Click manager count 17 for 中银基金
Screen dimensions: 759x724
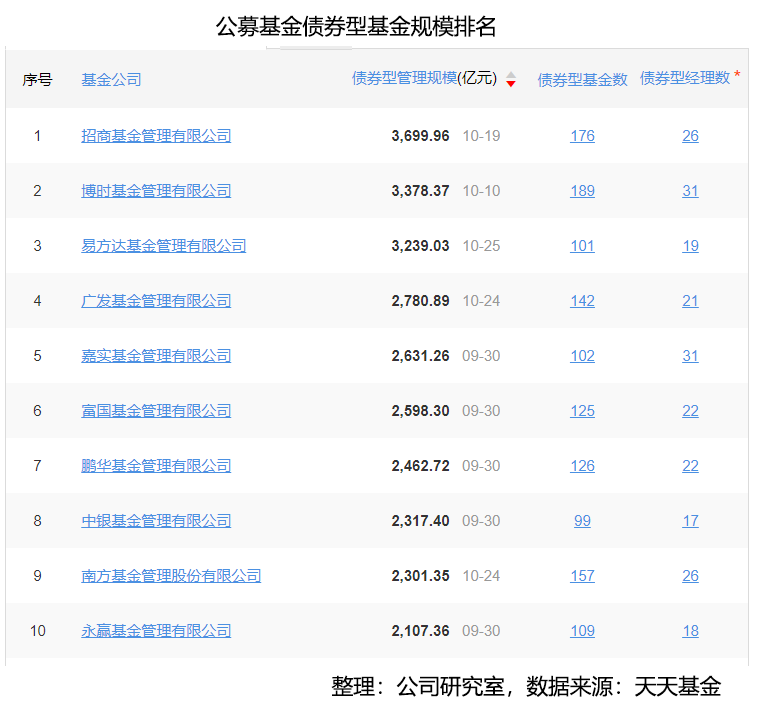tap(690, 521)
